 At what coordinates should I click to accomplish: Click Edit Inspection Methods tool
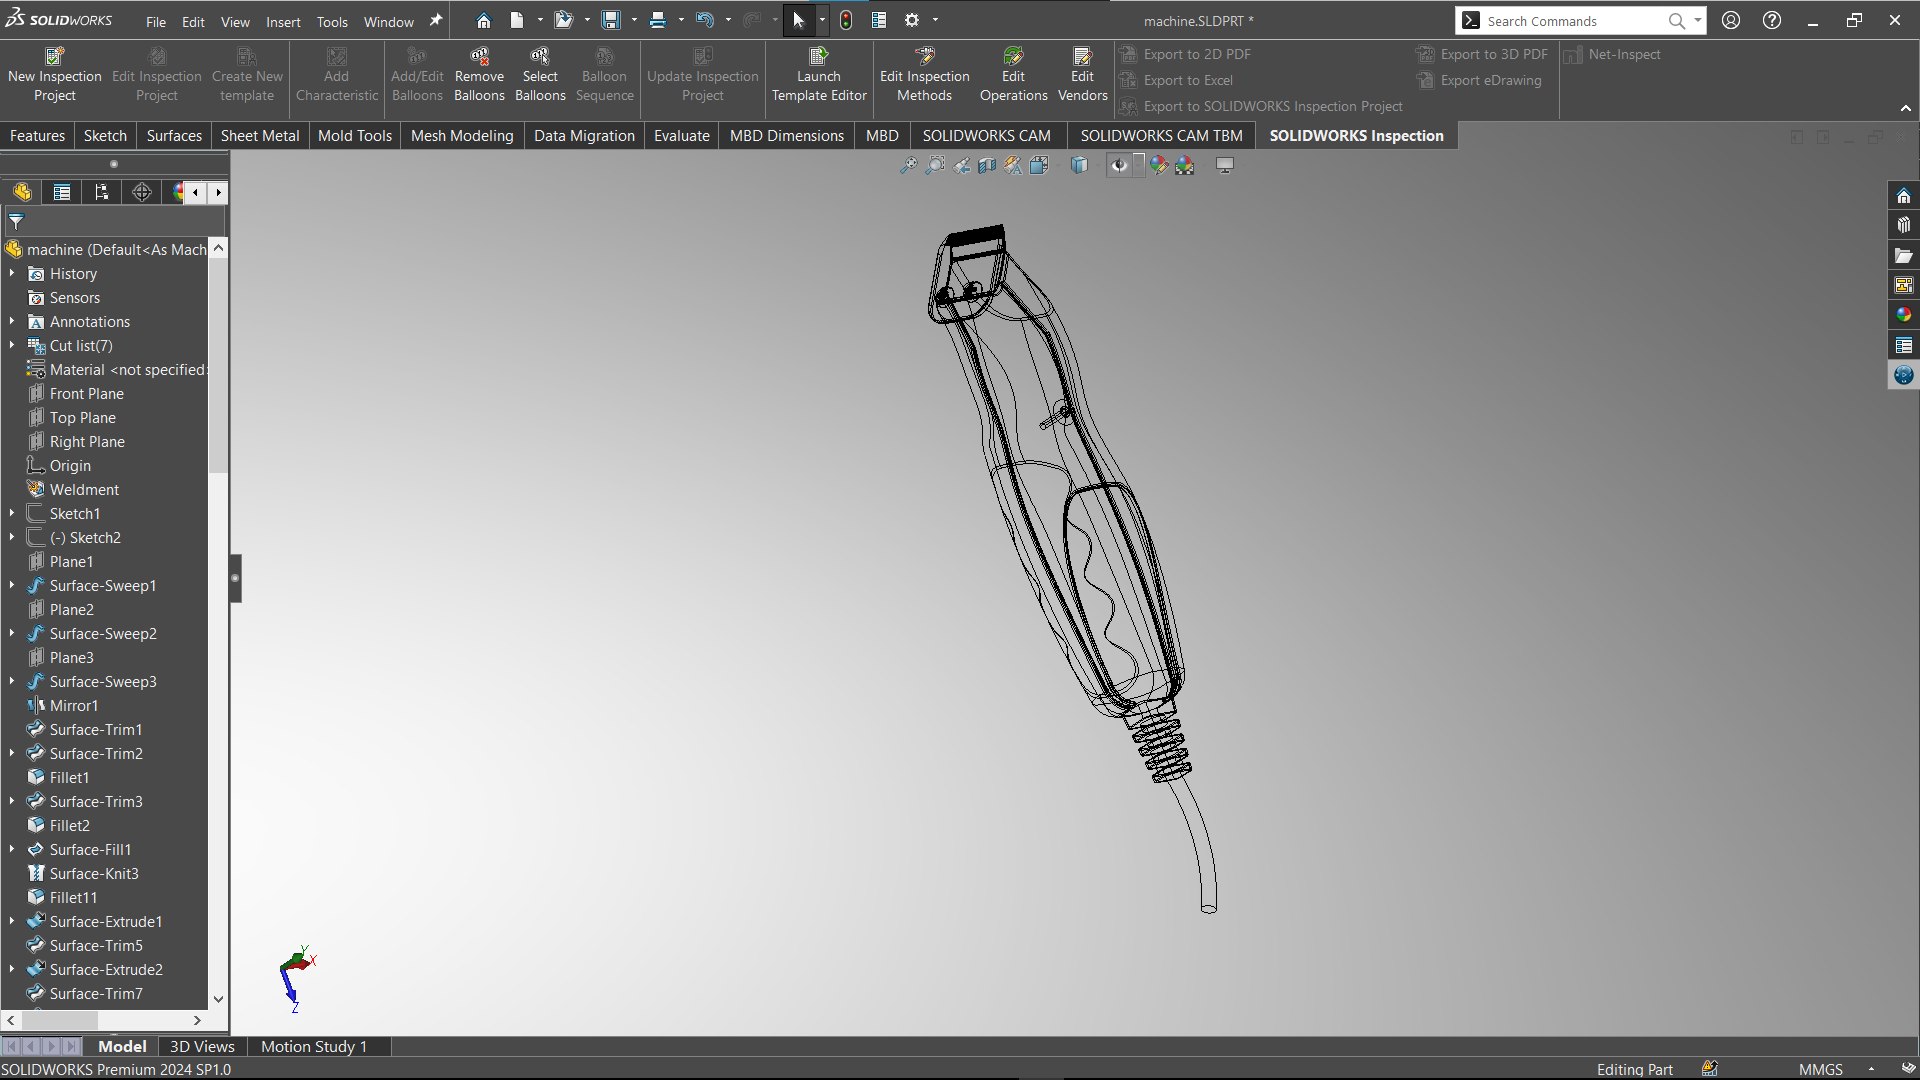(x=924, y=75)
